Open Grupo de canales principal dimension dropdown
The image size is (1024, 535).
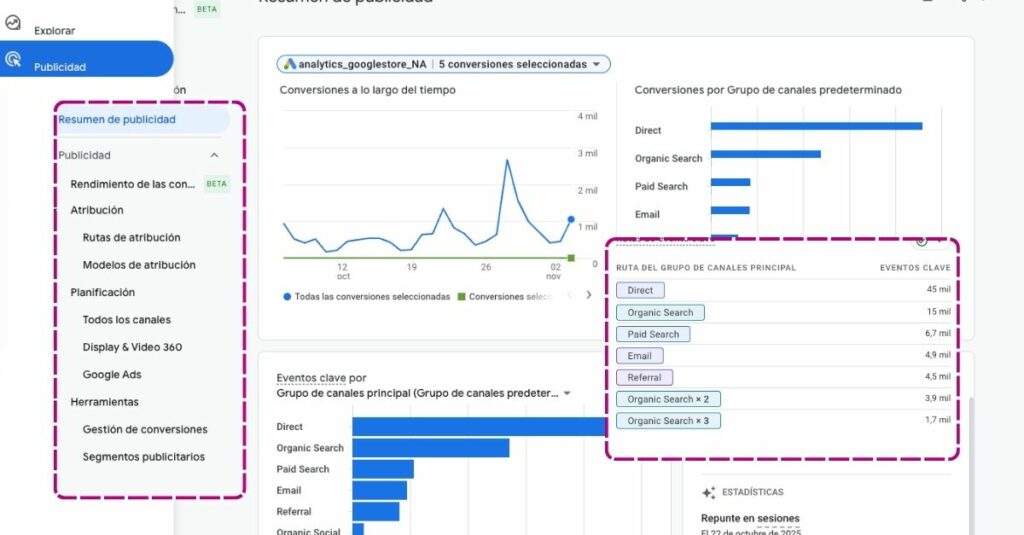[423, 393]
